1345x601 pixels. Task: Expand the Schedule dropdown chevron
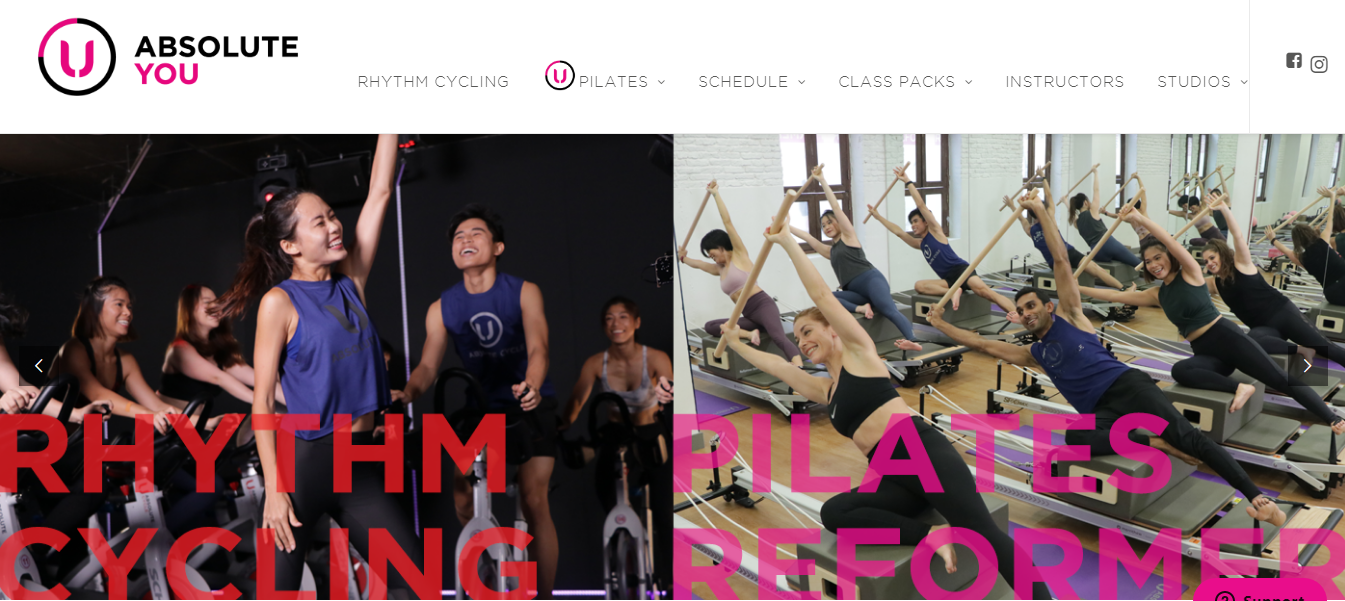pos(801,83)
